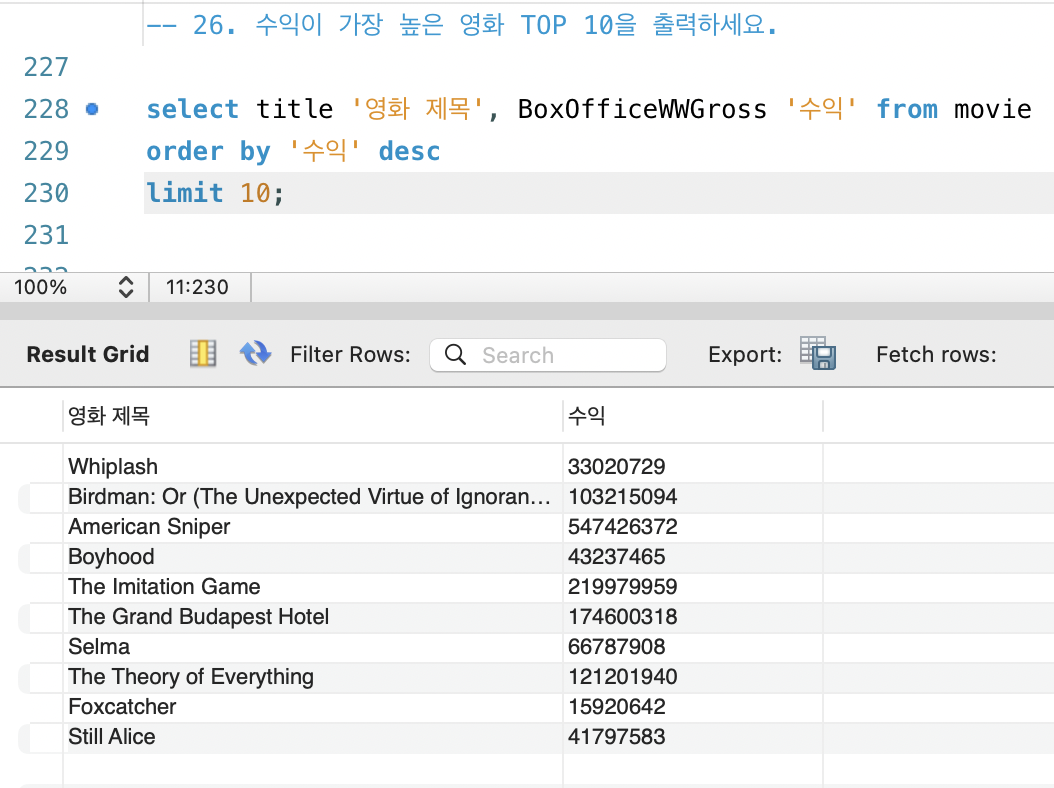Select the Whiplash result row
The image size is (1054, 788).
click(112, 466)
